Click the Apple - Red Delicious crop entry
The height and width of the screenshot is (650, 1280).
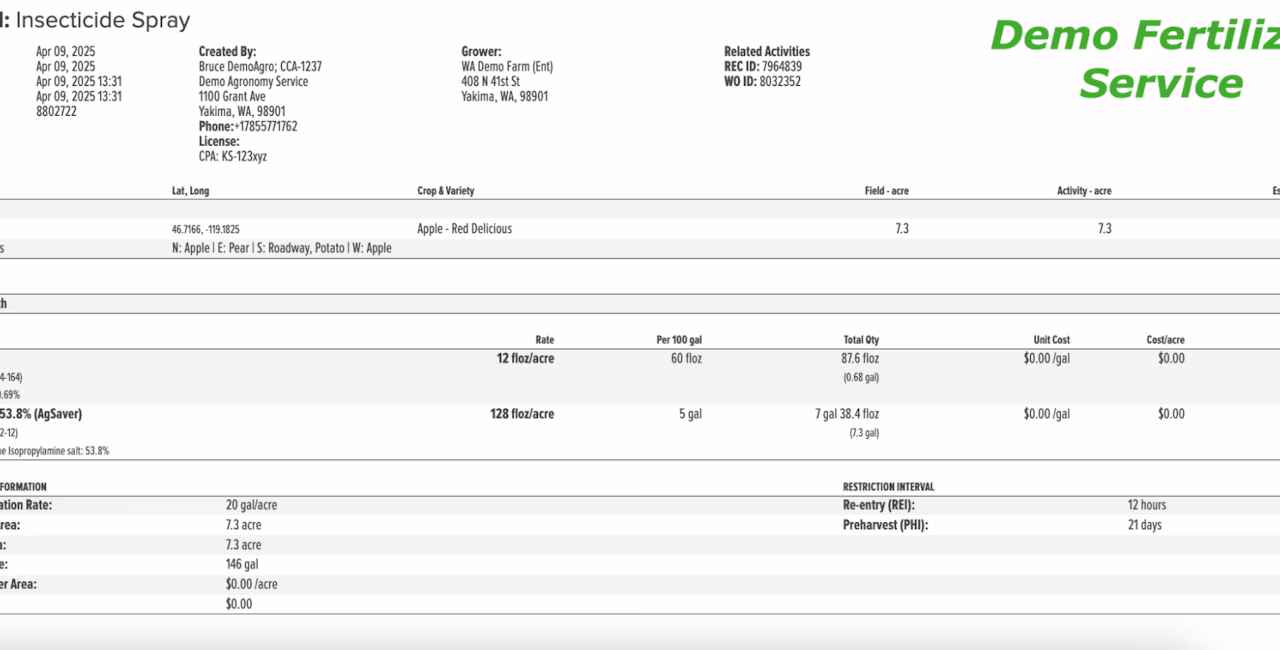click(x=464, y=229)
